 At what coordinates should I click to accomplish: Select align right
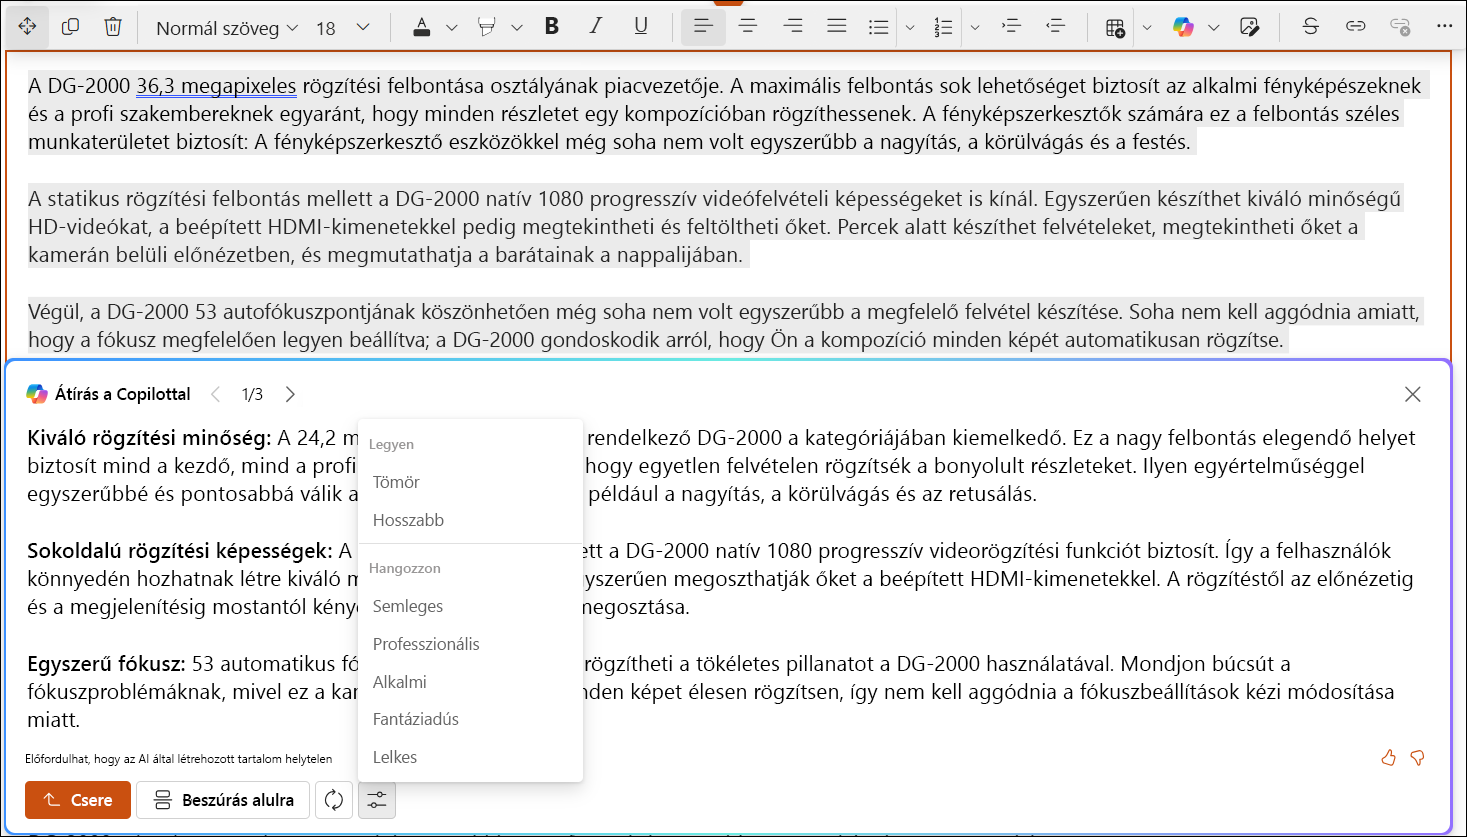pos(793,27)
